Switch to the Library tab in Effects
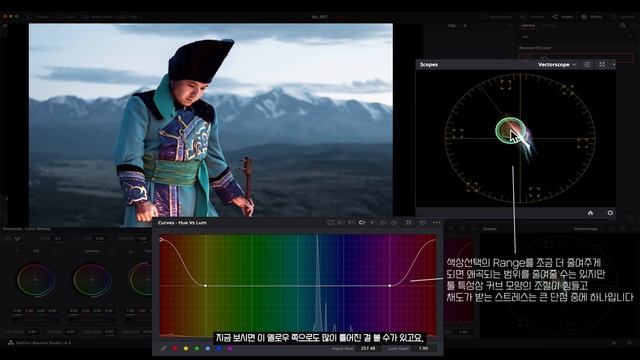 pos(528,25)
